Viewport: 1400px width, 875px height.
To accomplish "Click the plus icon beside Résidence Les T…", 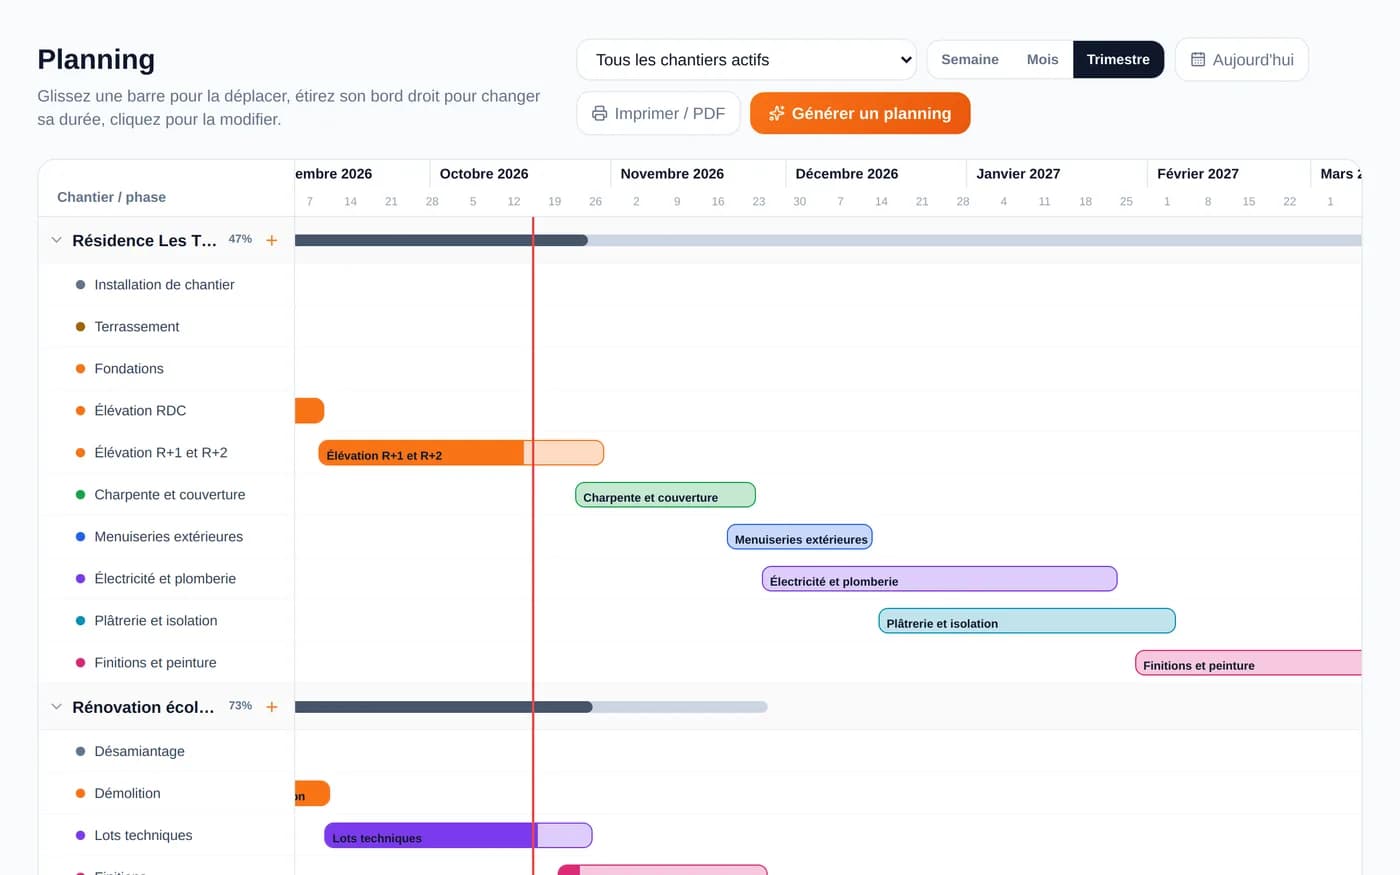I will click(271, 240).
